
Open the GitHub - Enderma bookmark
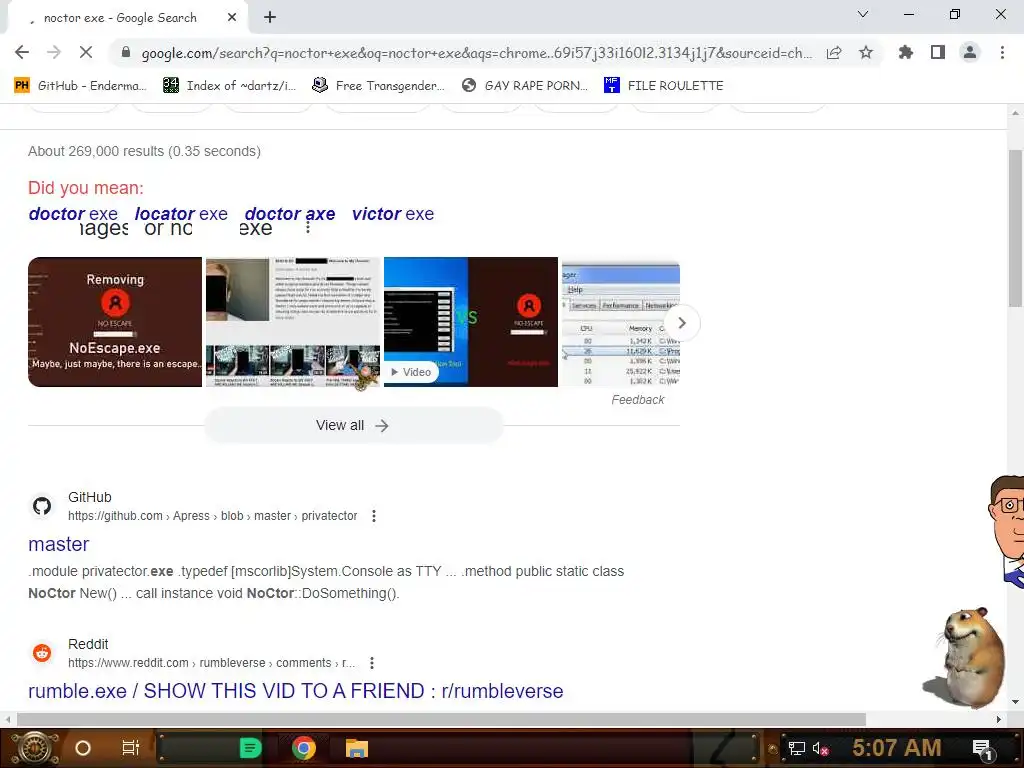click(80, 86)
